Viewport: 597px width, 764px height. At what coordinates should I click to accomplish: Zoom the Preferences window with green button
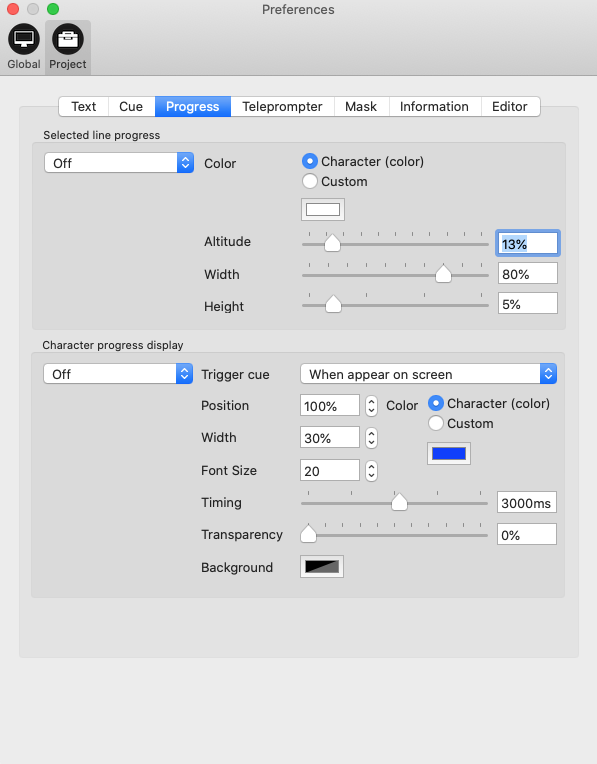click(x=53, y=9)
